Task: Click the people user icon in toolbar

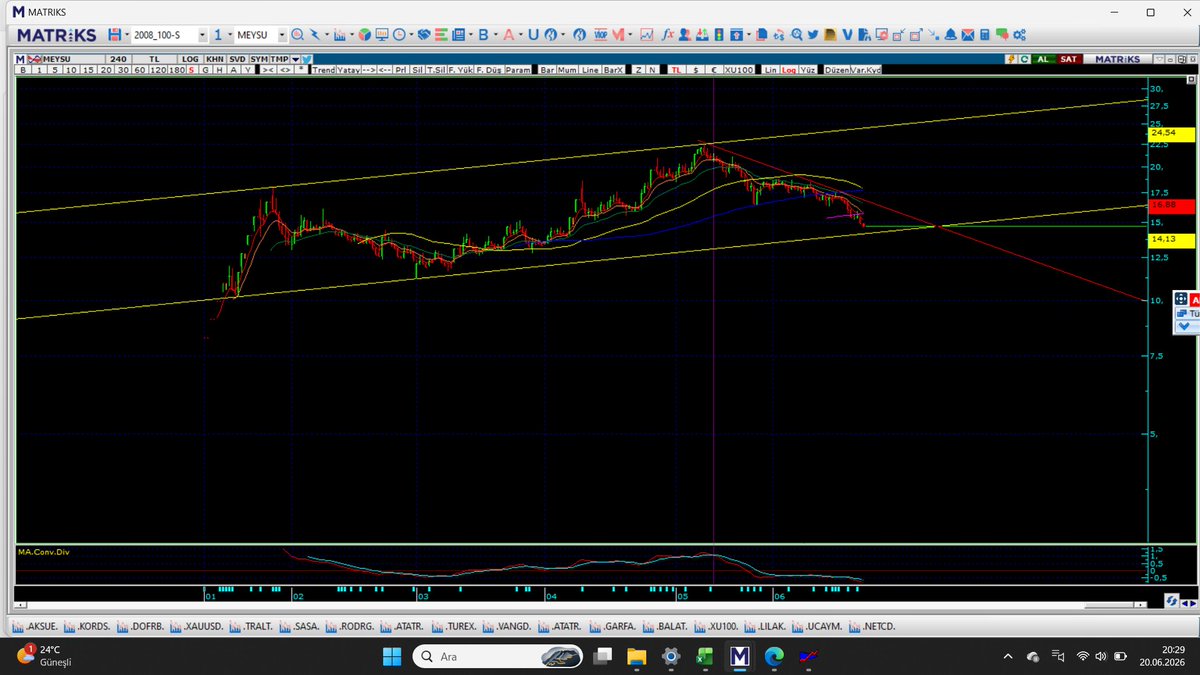Action: pyautogui.click(x=684, y=35)
